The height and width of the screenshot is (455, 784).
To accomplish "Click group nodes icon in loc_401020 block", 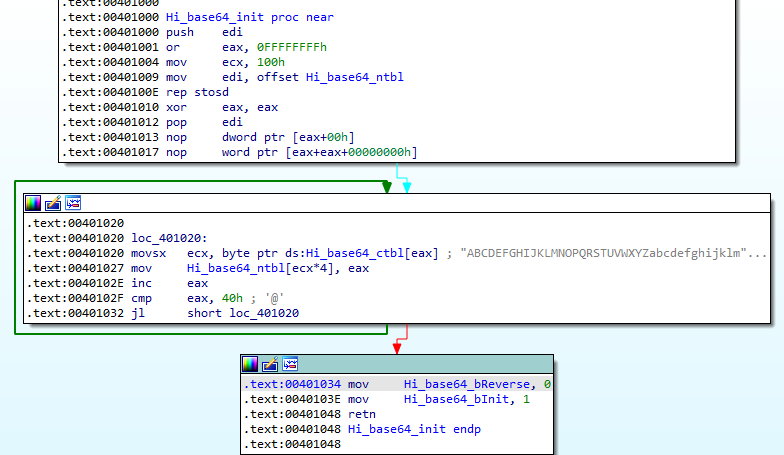I will coord(73,203).
